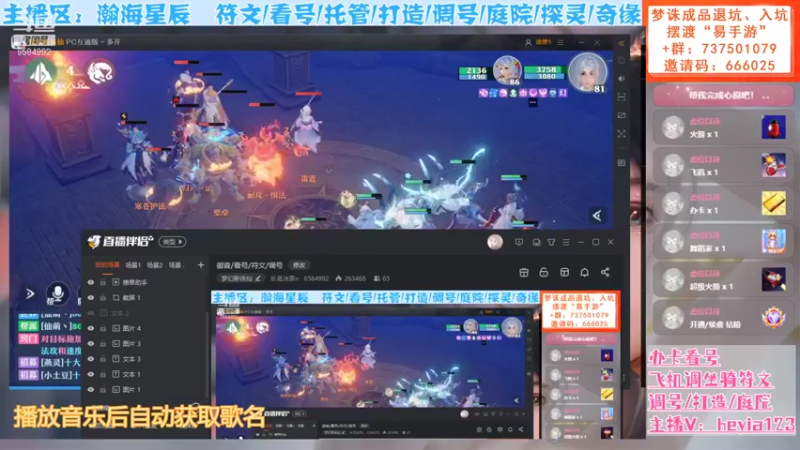Screen dimensions: 800x450
Task: Open the hamburger menu in 直播伴侣 title bar
Action: tap(566, 242)
